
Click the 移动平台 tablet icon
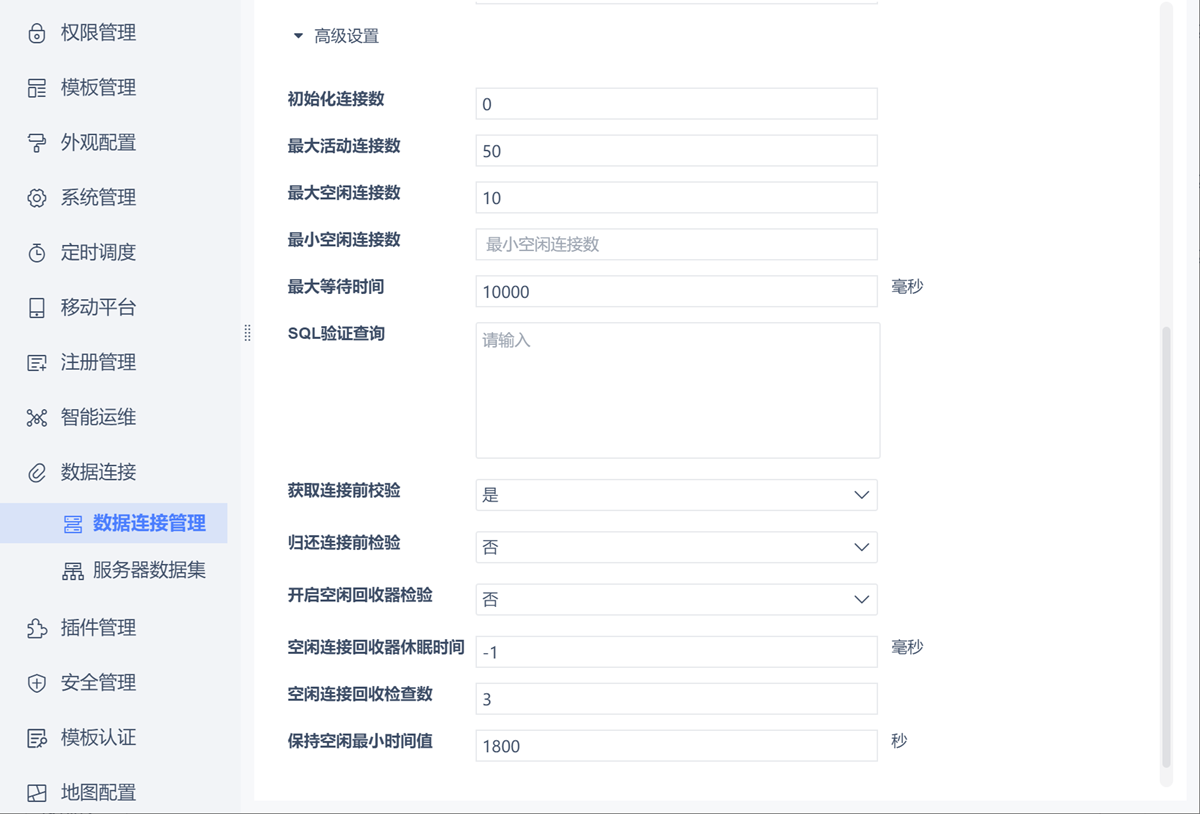[x=37, y=308]
